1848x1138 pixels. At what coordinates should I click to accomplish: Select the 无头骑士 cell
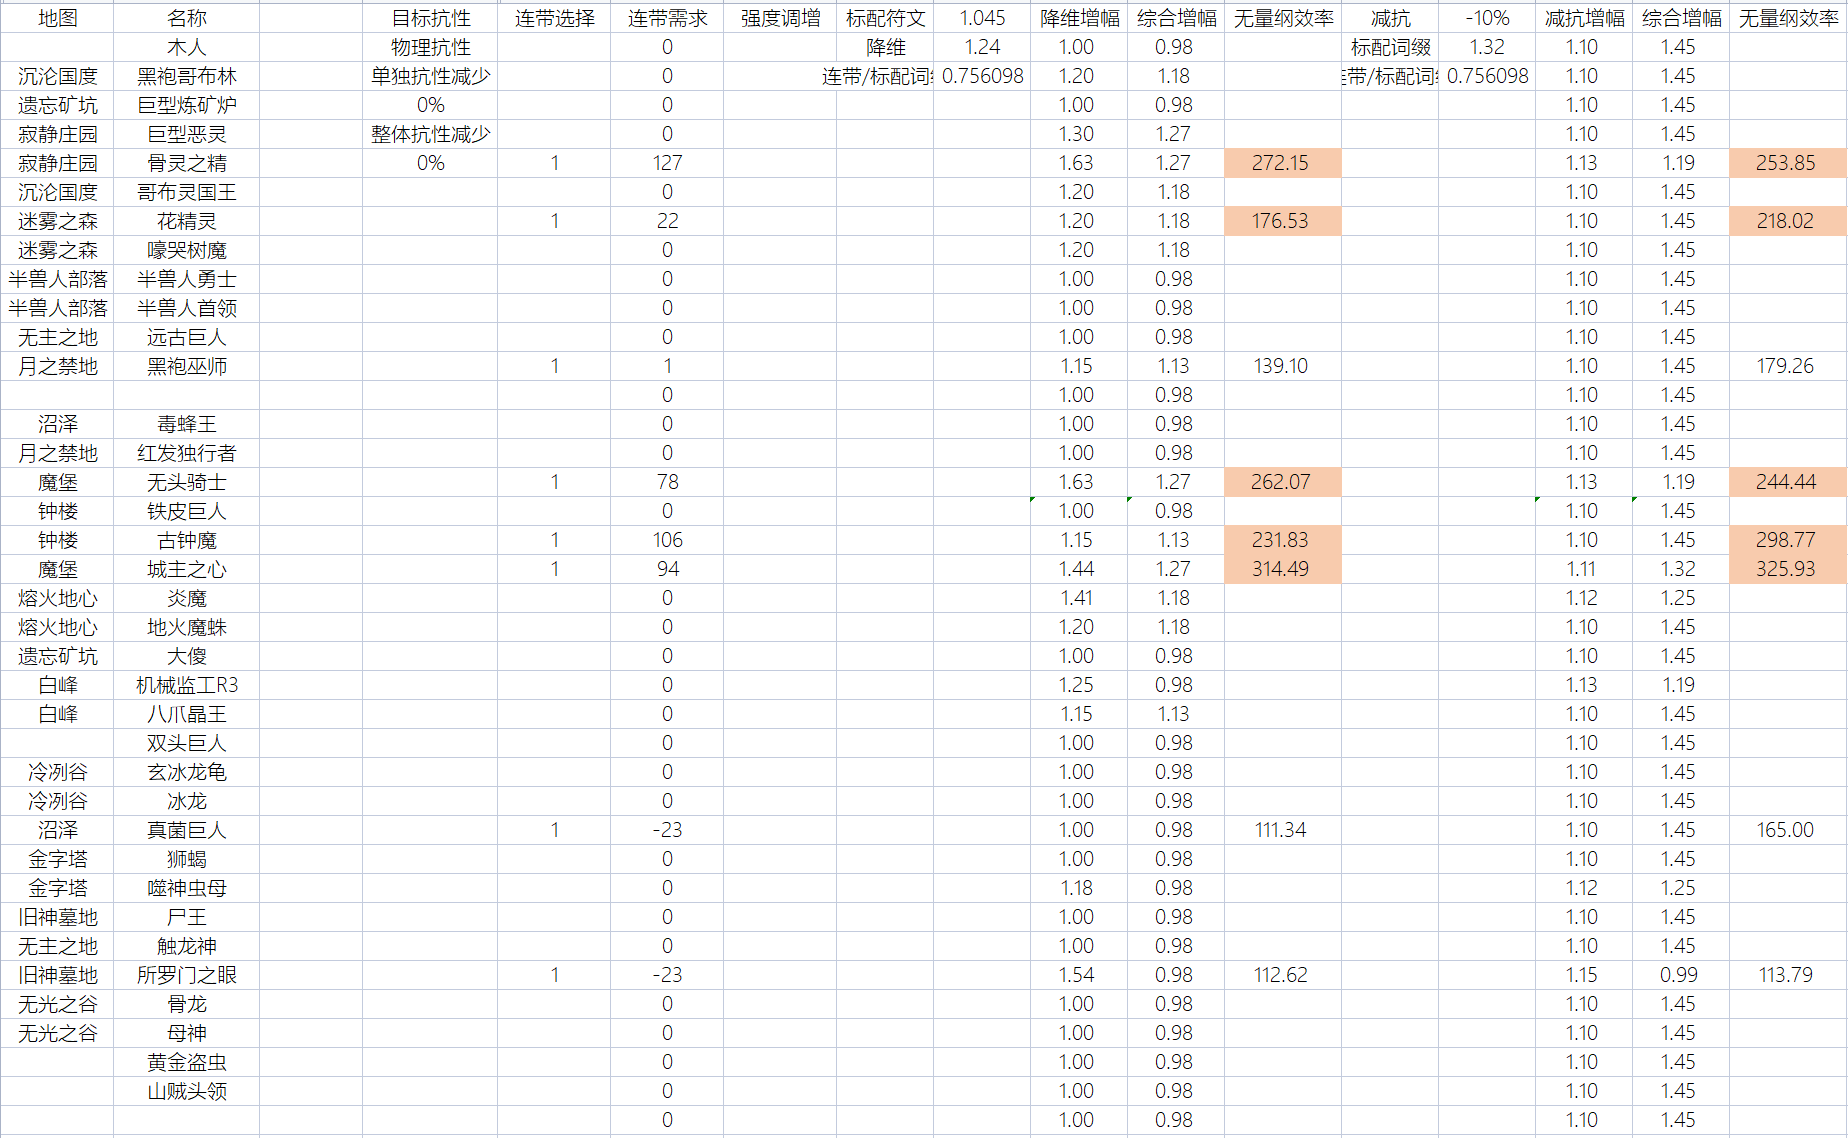[187, 482]
